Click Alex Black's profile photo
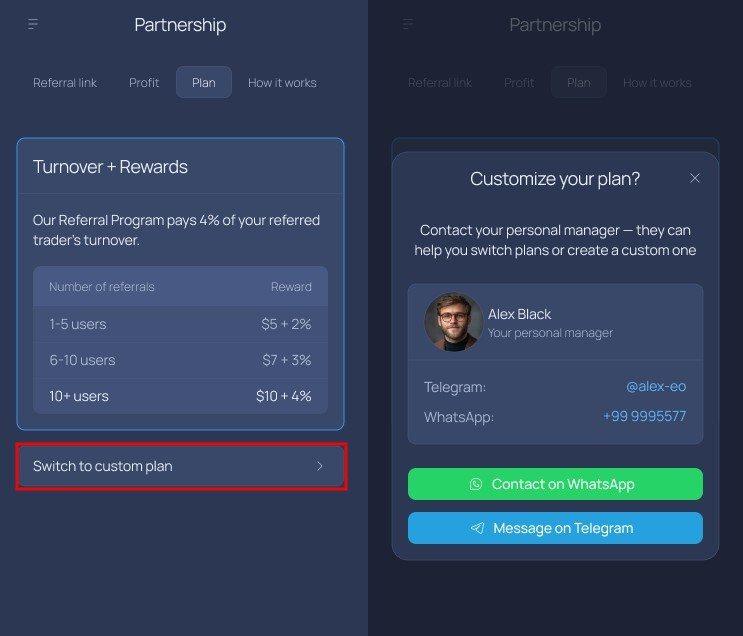Screen dimensions: 743x636 coord(453,322)
